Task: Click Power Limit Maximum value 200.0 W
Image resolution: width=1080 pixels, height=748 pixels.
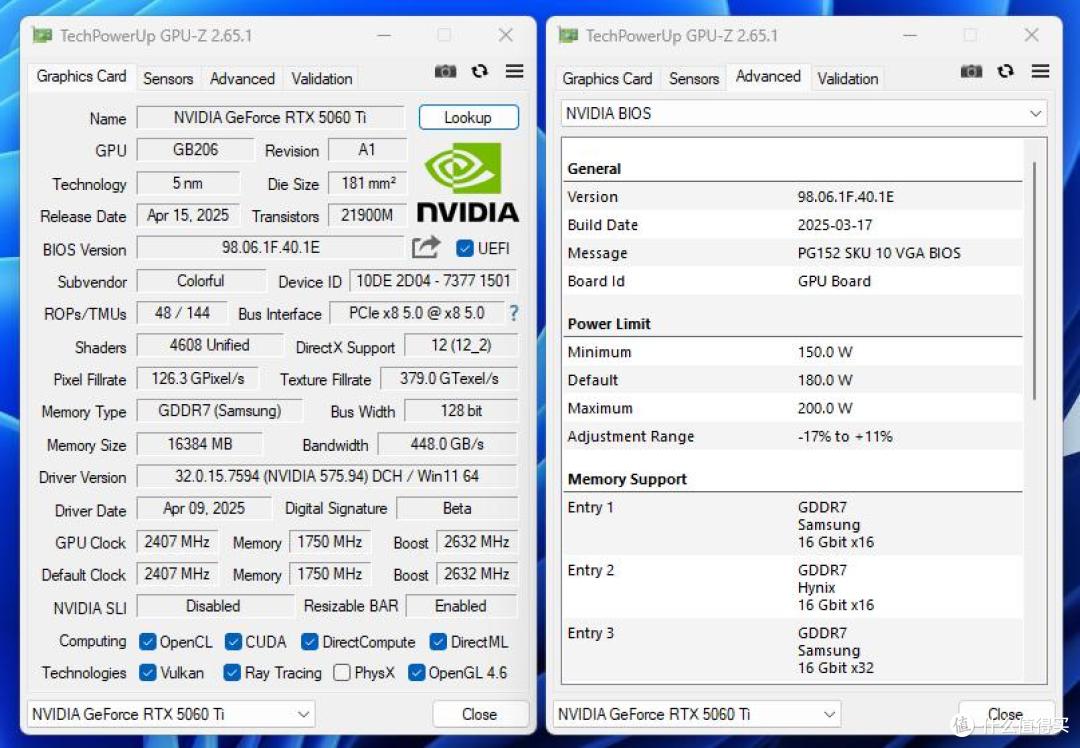Action: pos(825,408)
